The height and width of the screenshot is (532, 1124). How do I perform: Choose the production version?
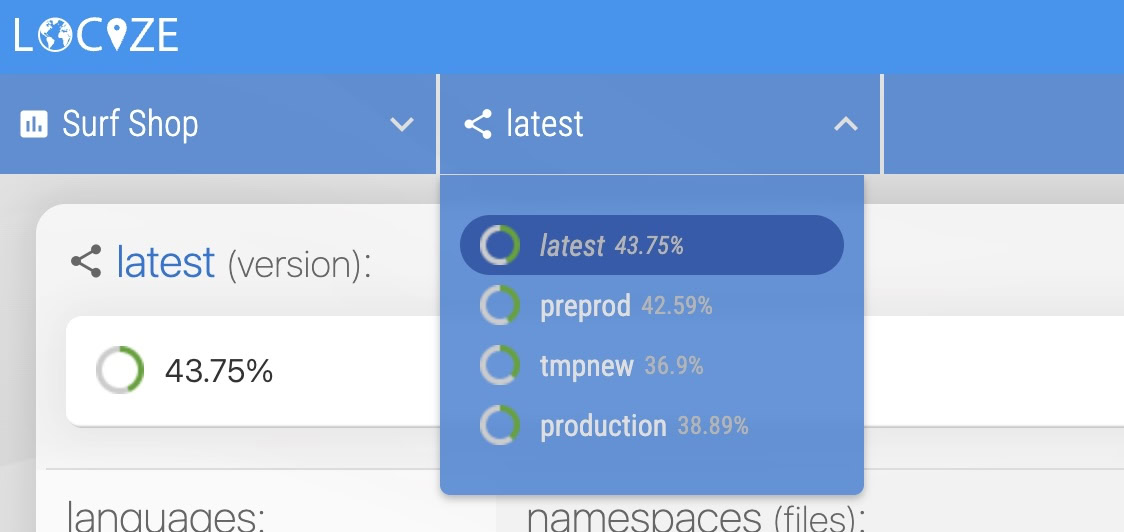point(603,426)
